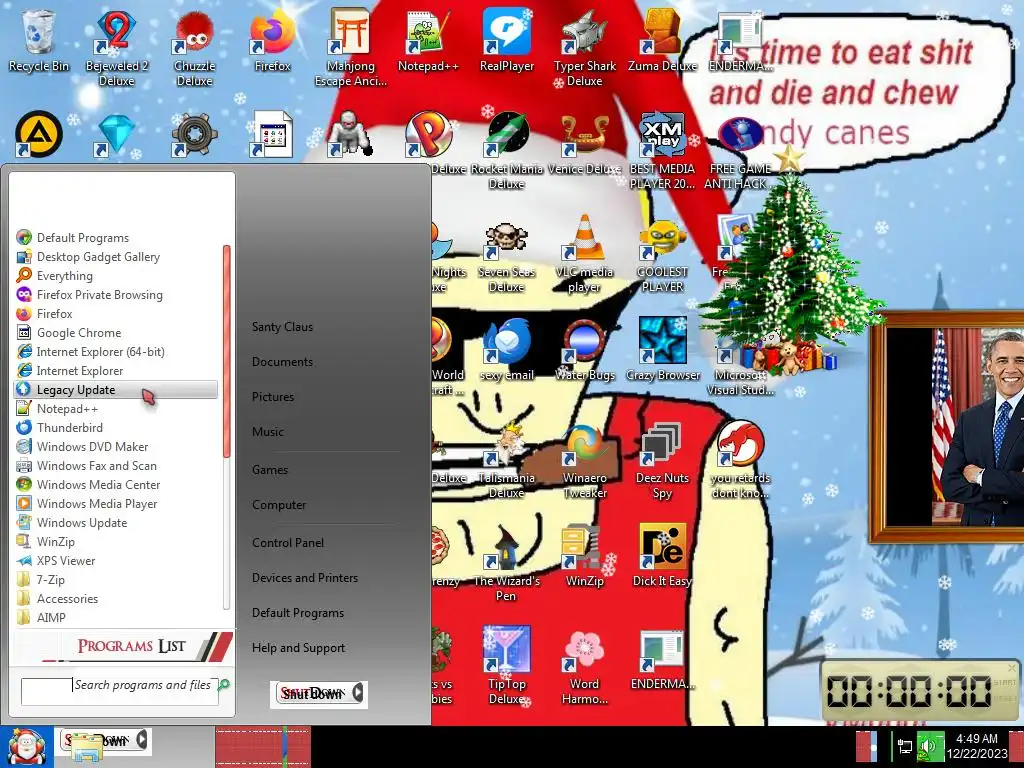Open the Recycle Bin desktop icon

tap(39, 40)
